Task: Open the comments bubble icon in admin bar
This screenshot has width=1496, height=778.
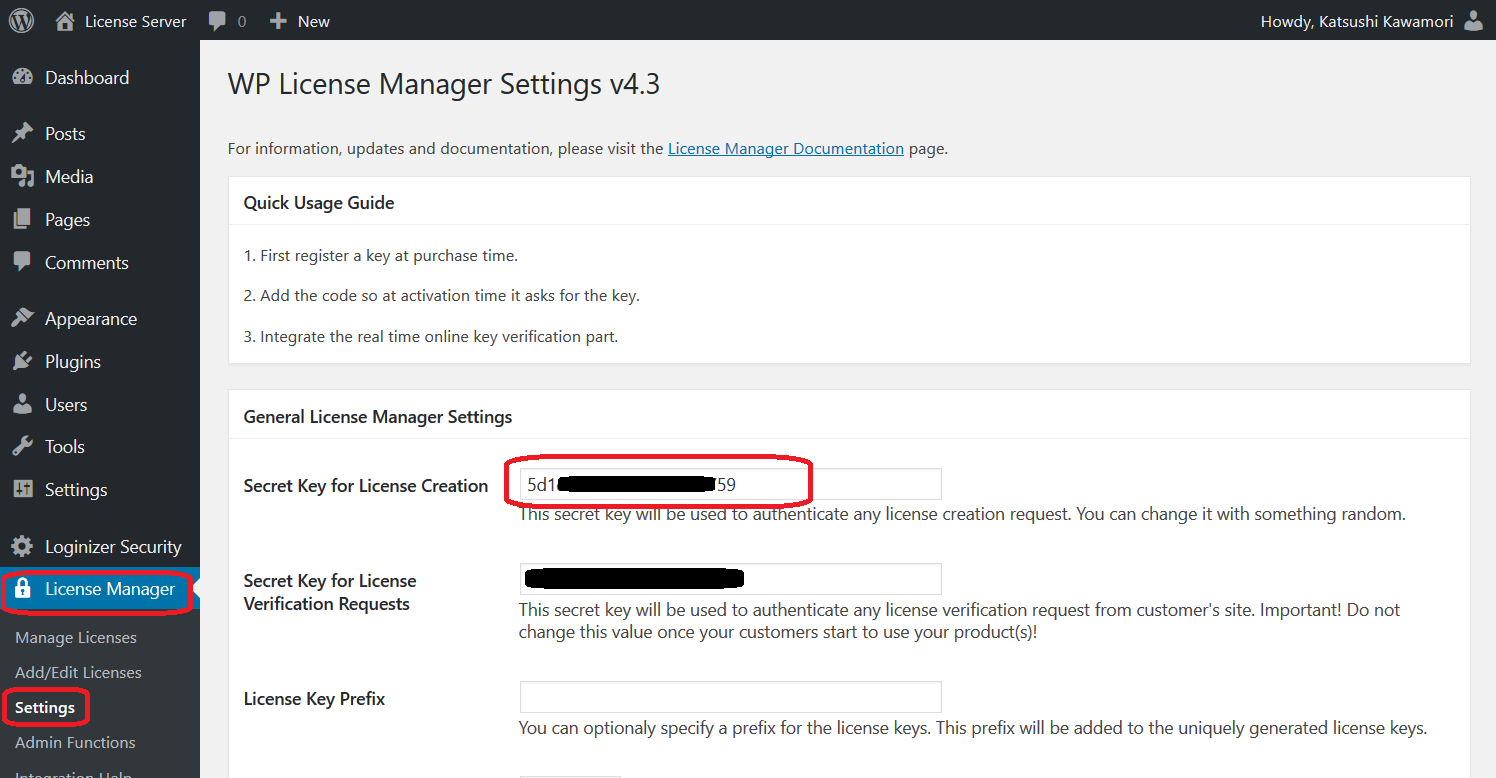Action: point(217,21)
